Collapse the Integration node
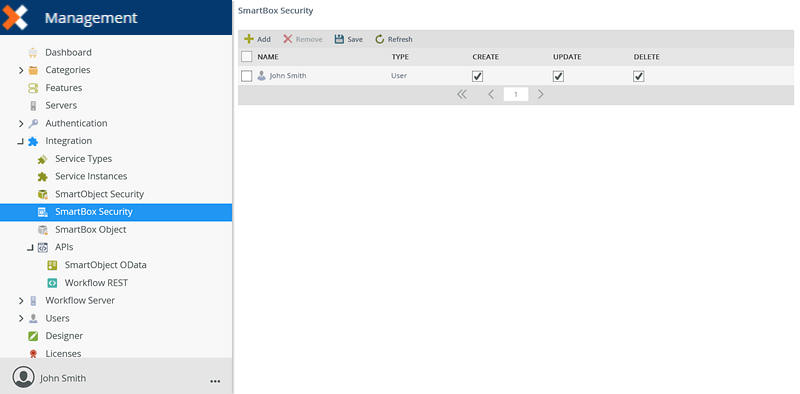Image resolution: width=800 pixels, height=394 pixels. click(21, 142)
